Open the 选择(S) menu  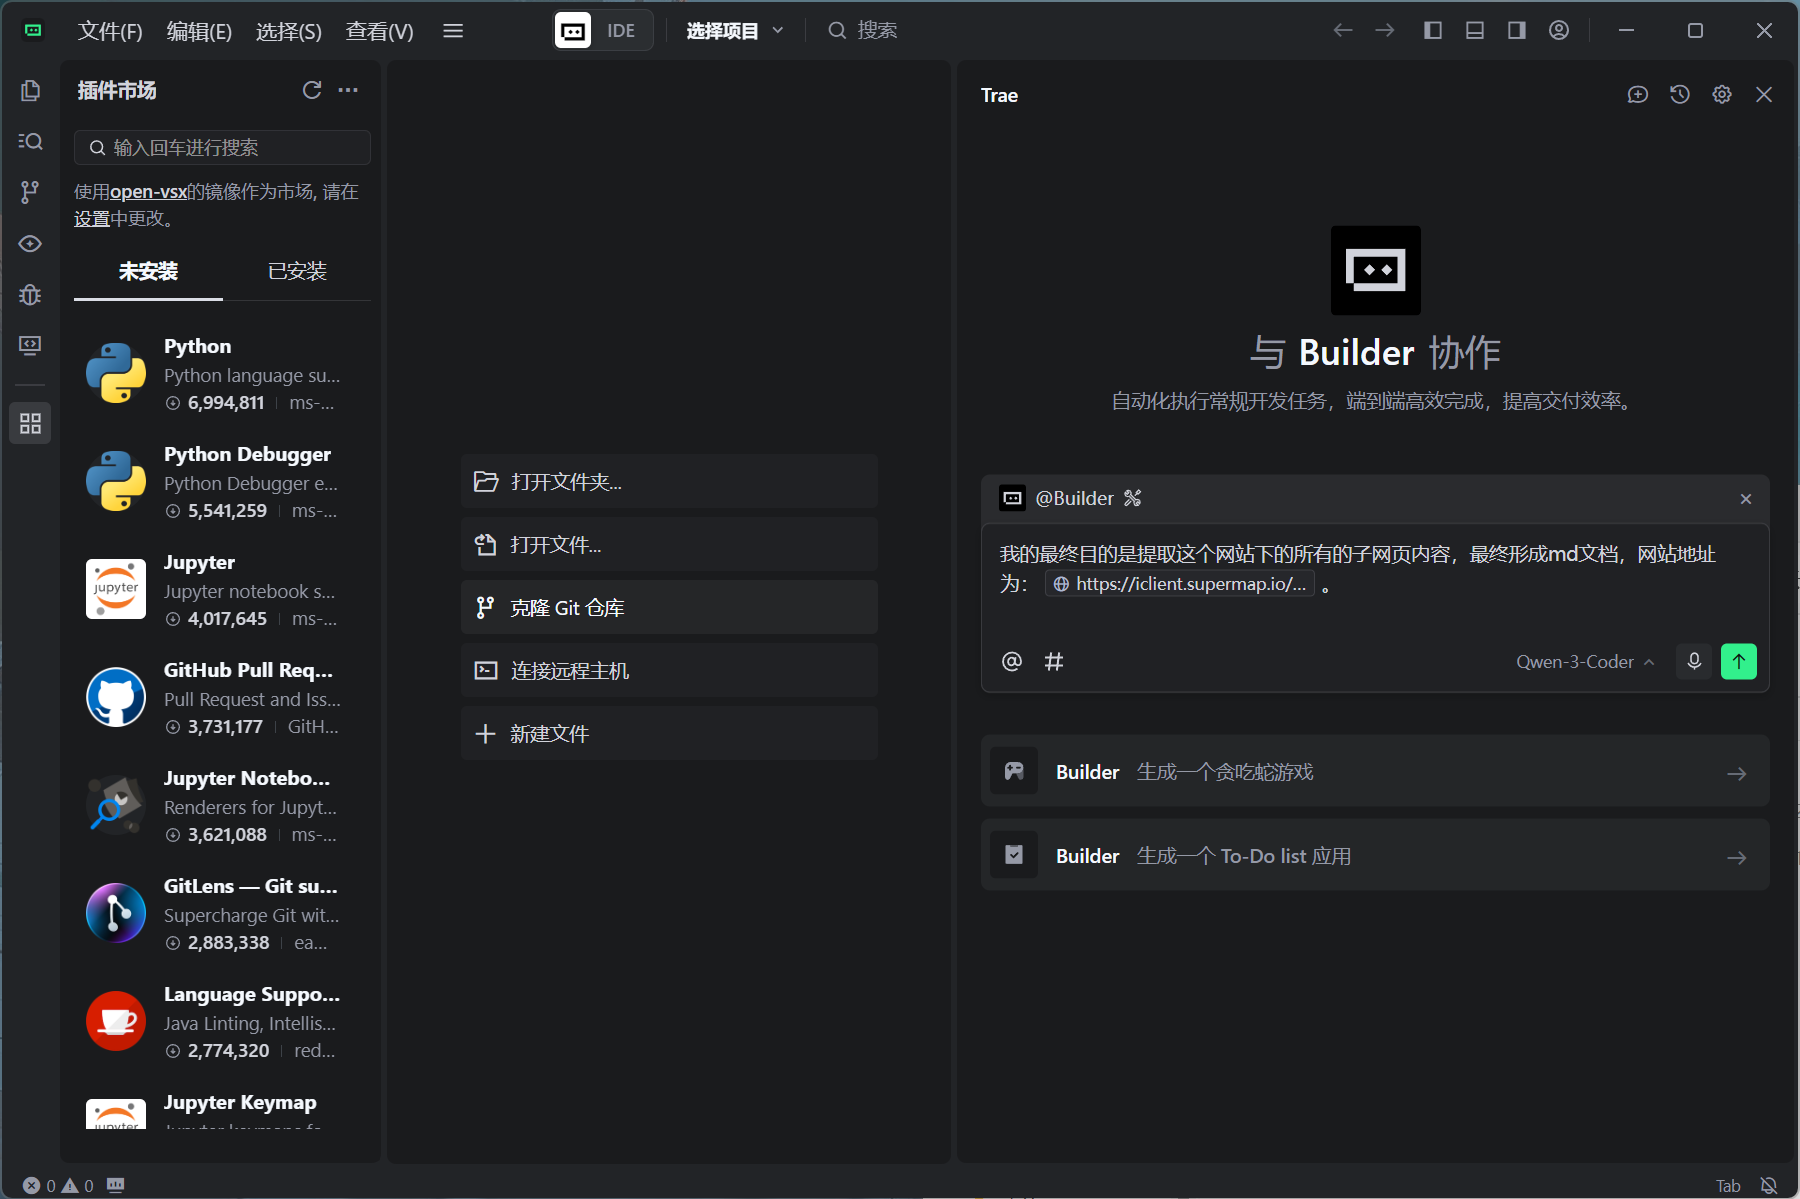(289, 31)
